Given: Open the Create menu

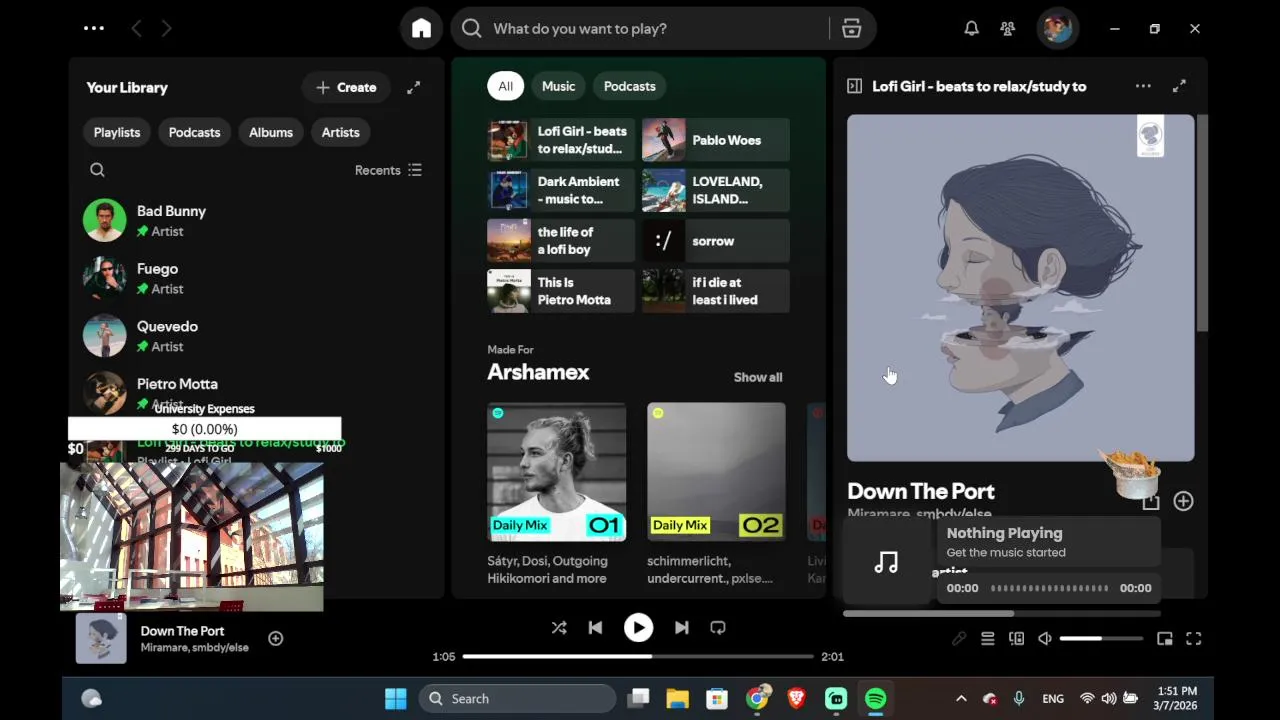Looking at the screenshot, I should click(346, 87).
